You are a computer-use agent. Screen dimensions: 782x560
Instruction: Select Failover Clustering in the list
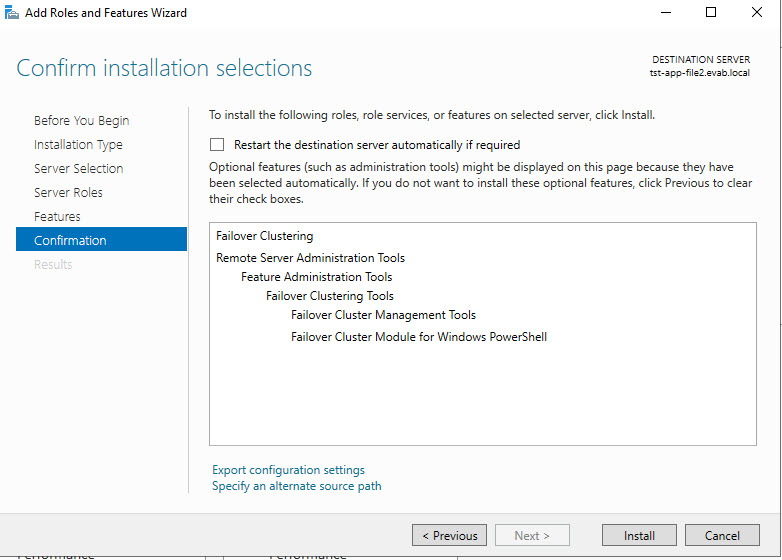coord(264,237)
